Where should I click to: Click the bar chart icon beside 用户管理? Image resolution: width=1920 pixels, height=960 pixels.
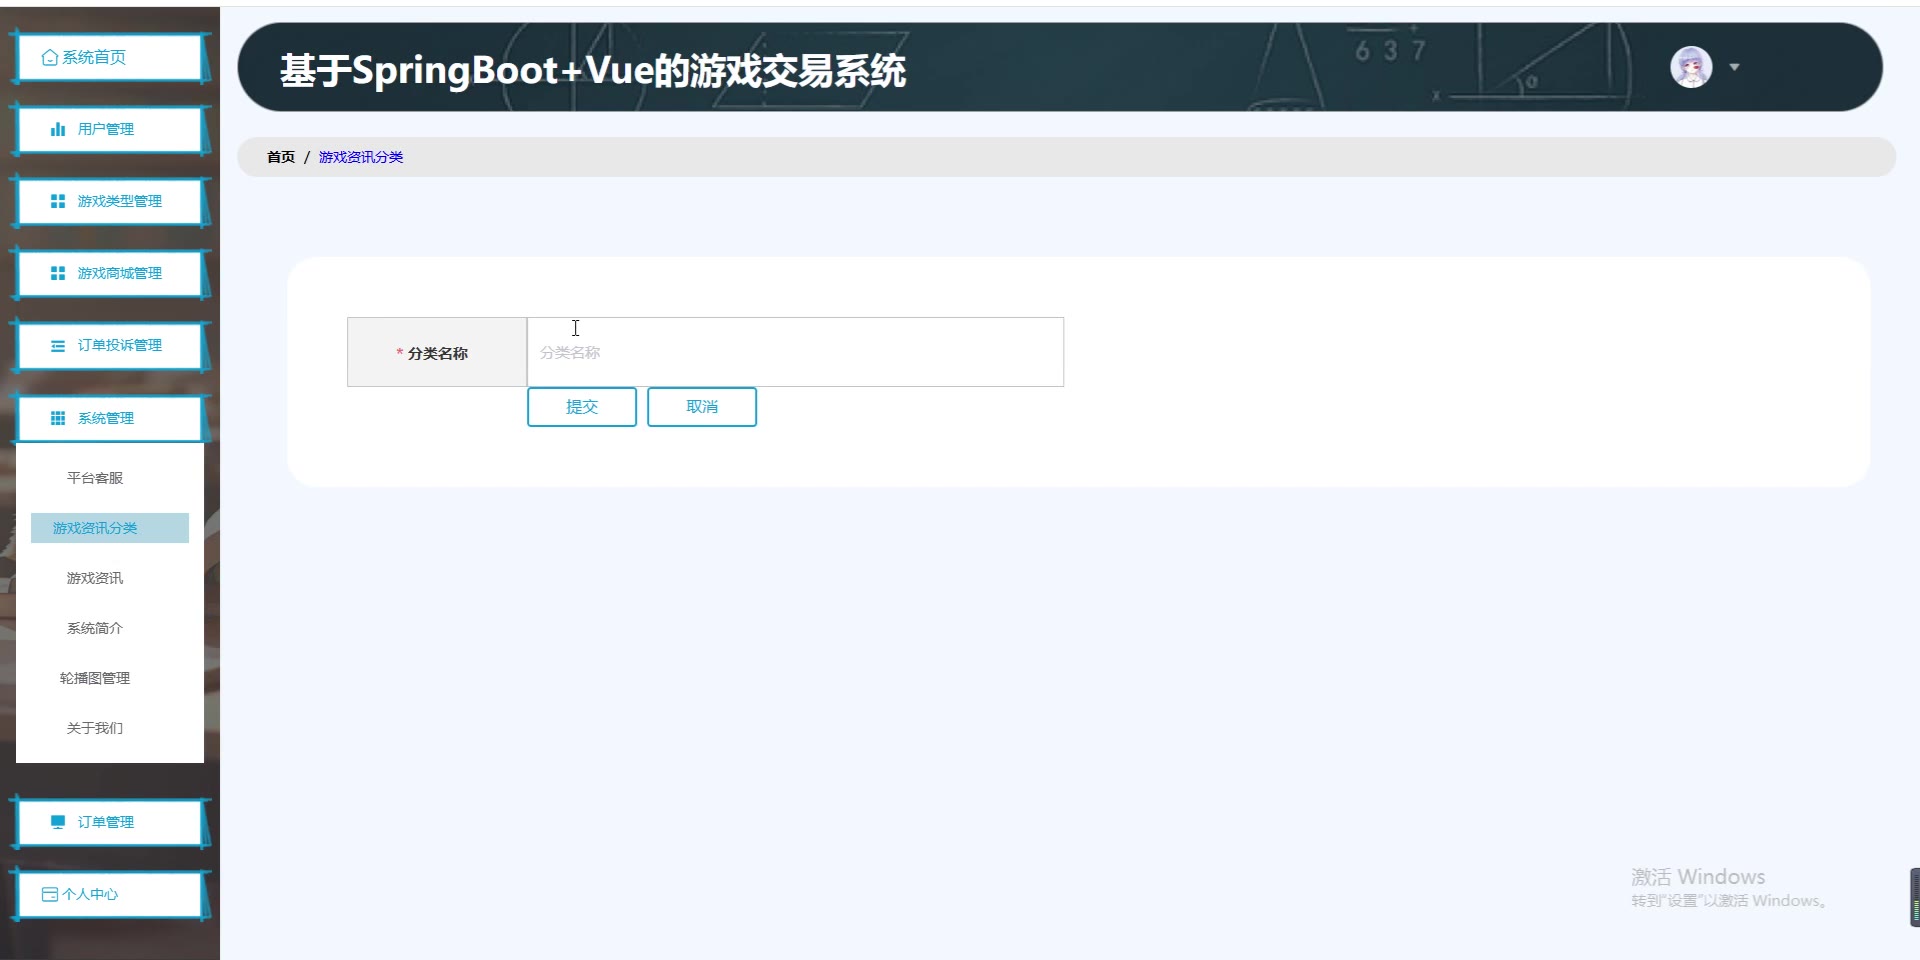[x=58, y=129]
